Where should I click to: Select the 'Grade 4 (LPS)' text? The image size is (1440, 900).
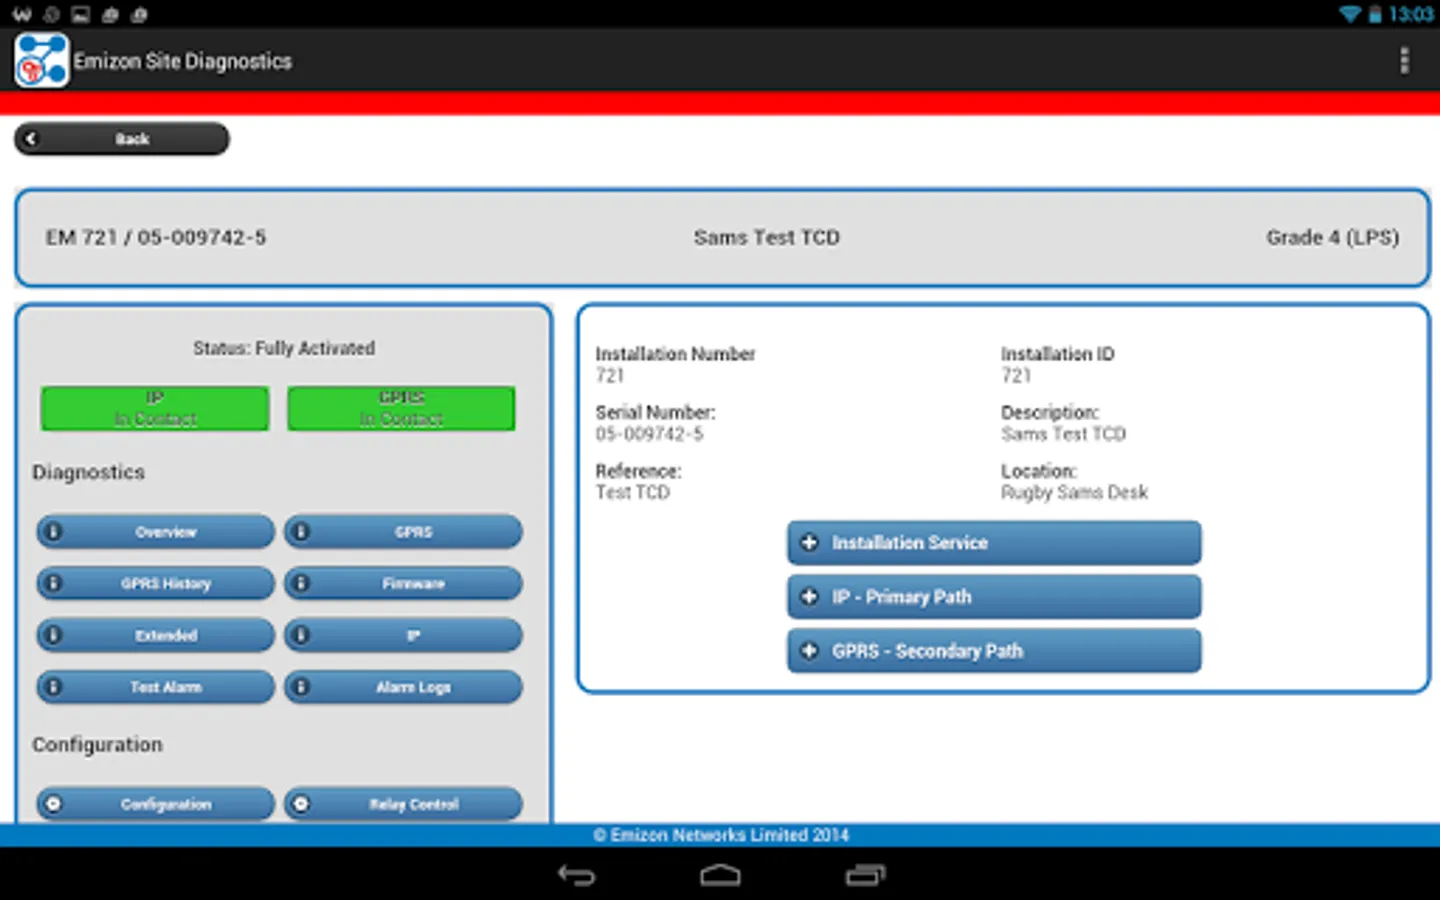pos(1332,238)
